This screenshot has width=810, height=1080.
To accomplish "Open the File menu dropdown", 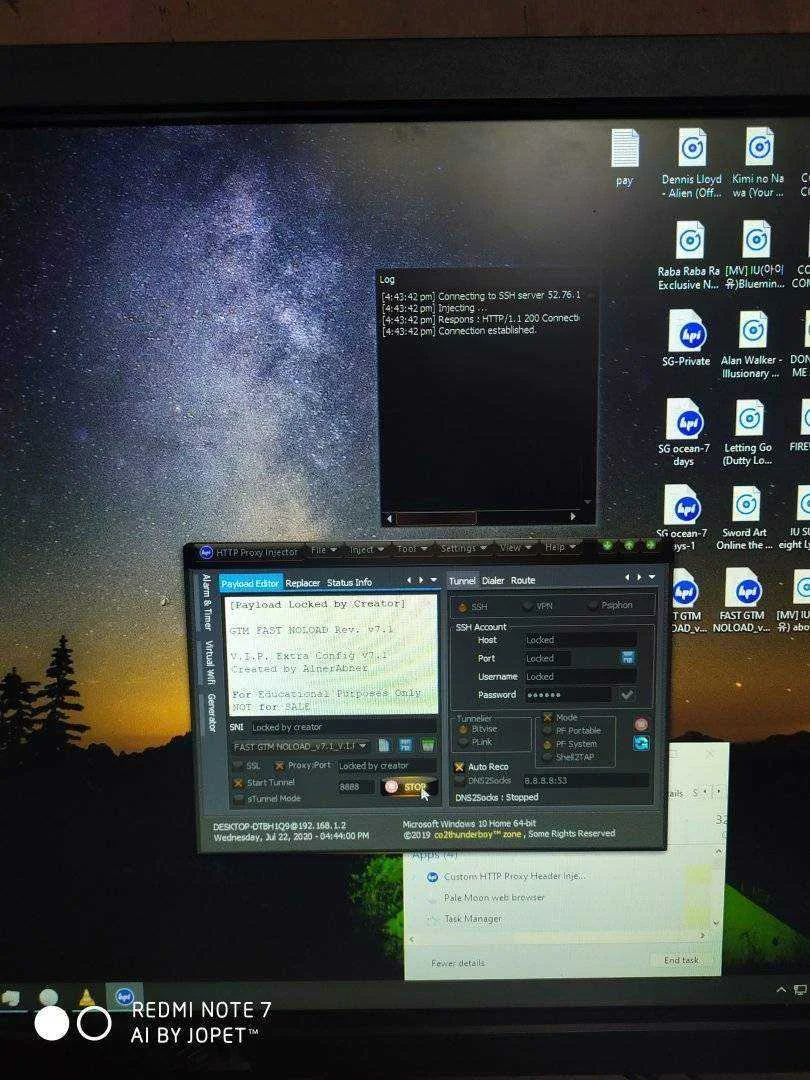I will click(x=324, y=550).
